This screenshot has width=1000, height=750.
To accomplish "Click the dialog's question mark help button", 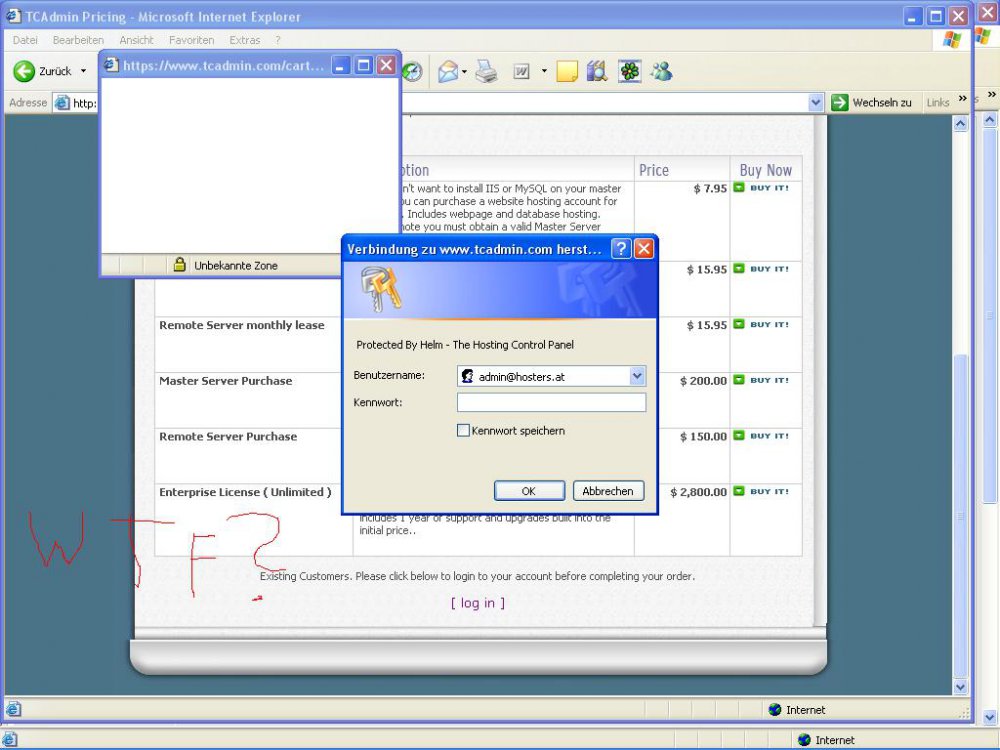I will 621,249.
